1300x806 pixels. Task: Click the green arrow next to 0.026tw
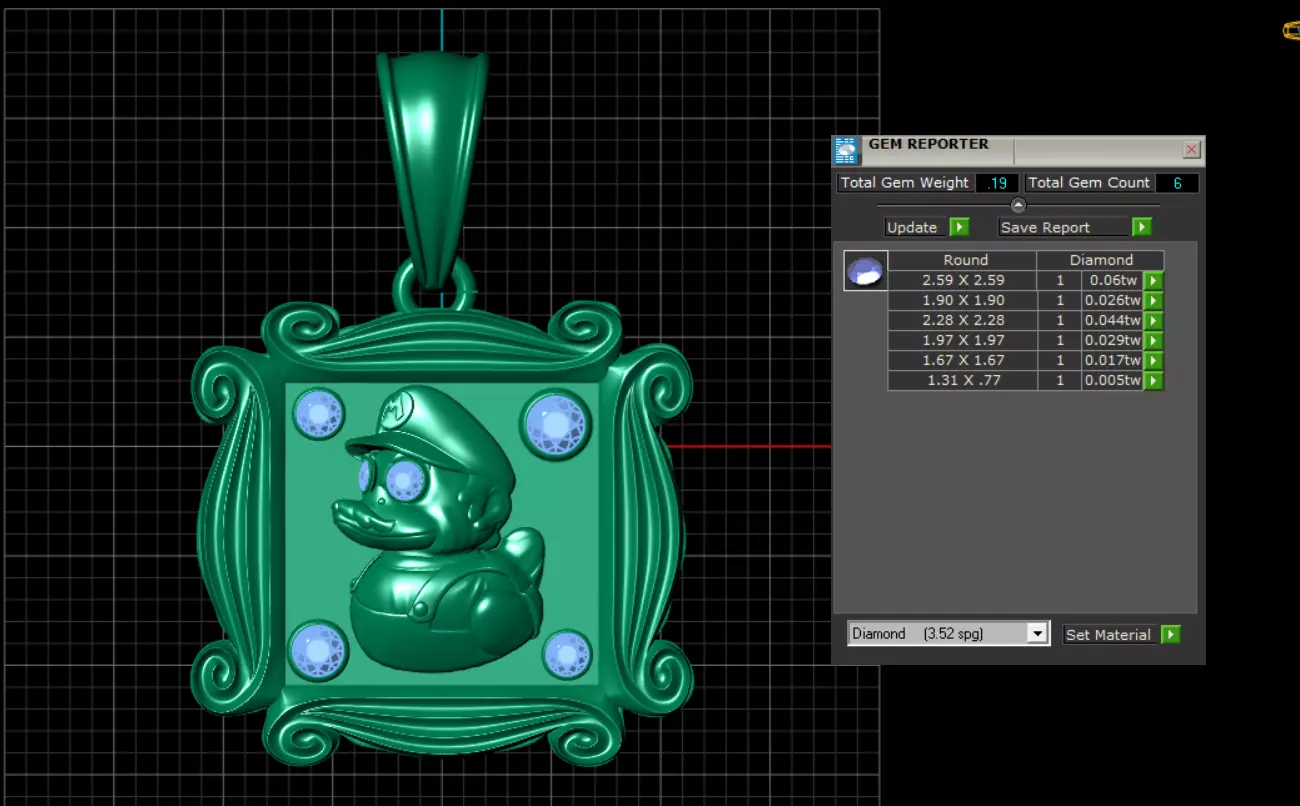pos(1153,301)
